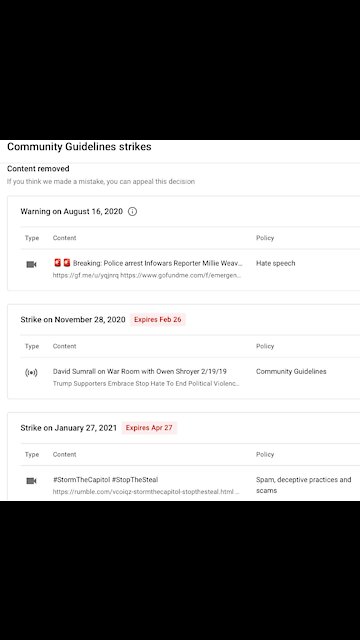
Task: Click the Expires Apr 27 badge
Action: click(x=149, y=428)
